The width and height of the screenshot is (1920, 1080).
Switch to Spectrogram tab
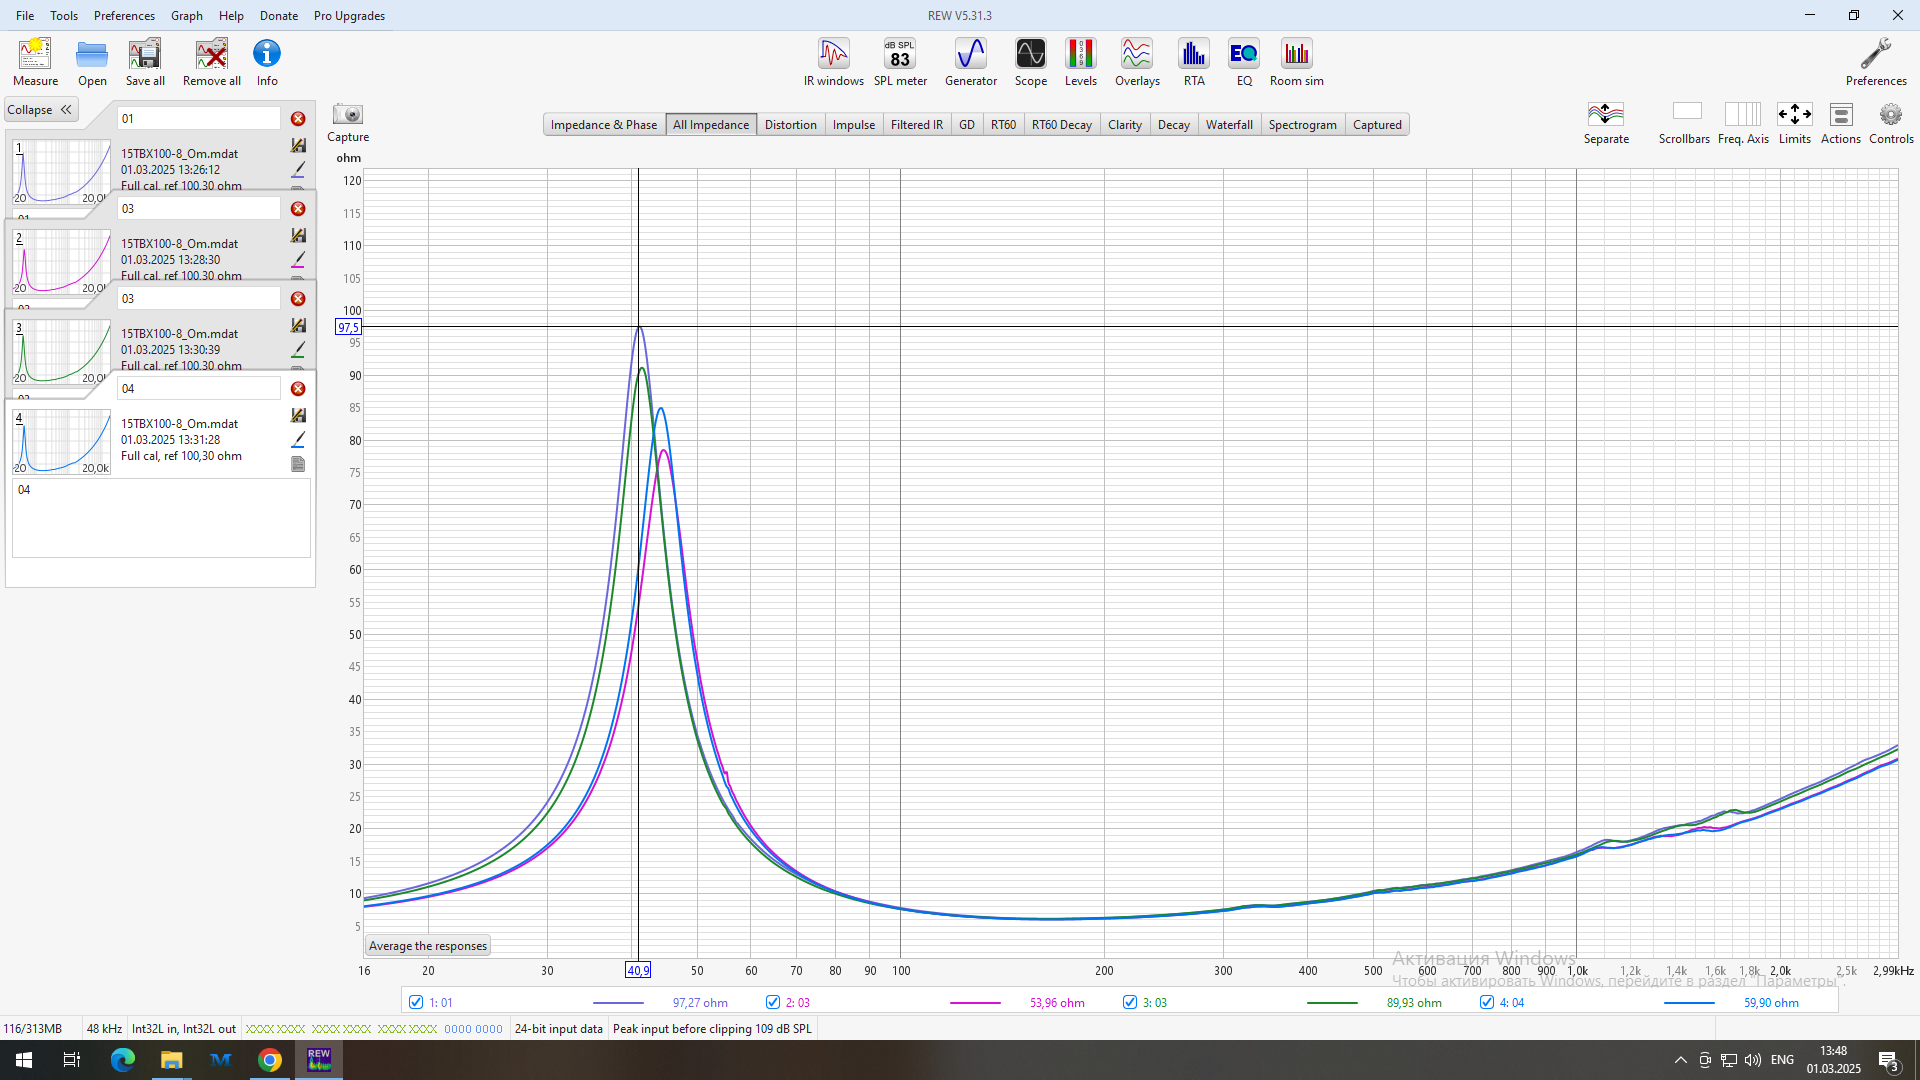[x=1302, y=125]
